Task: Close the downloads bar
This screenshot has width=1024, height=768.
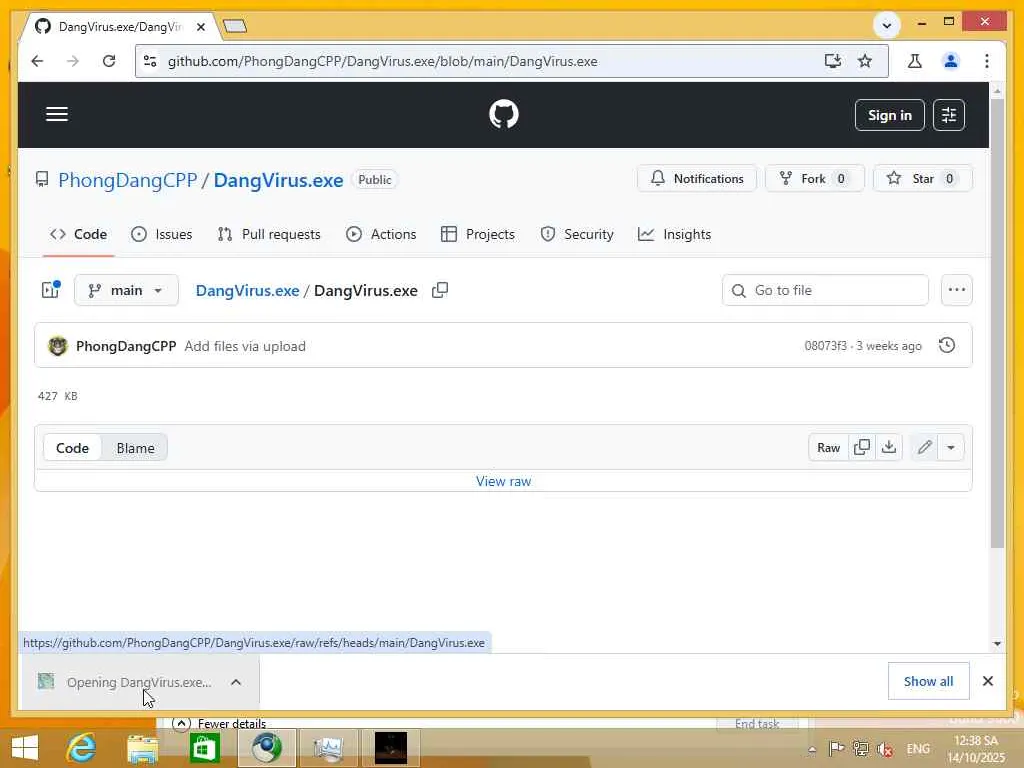Action: pyautogui.click(x=987, y=681)
